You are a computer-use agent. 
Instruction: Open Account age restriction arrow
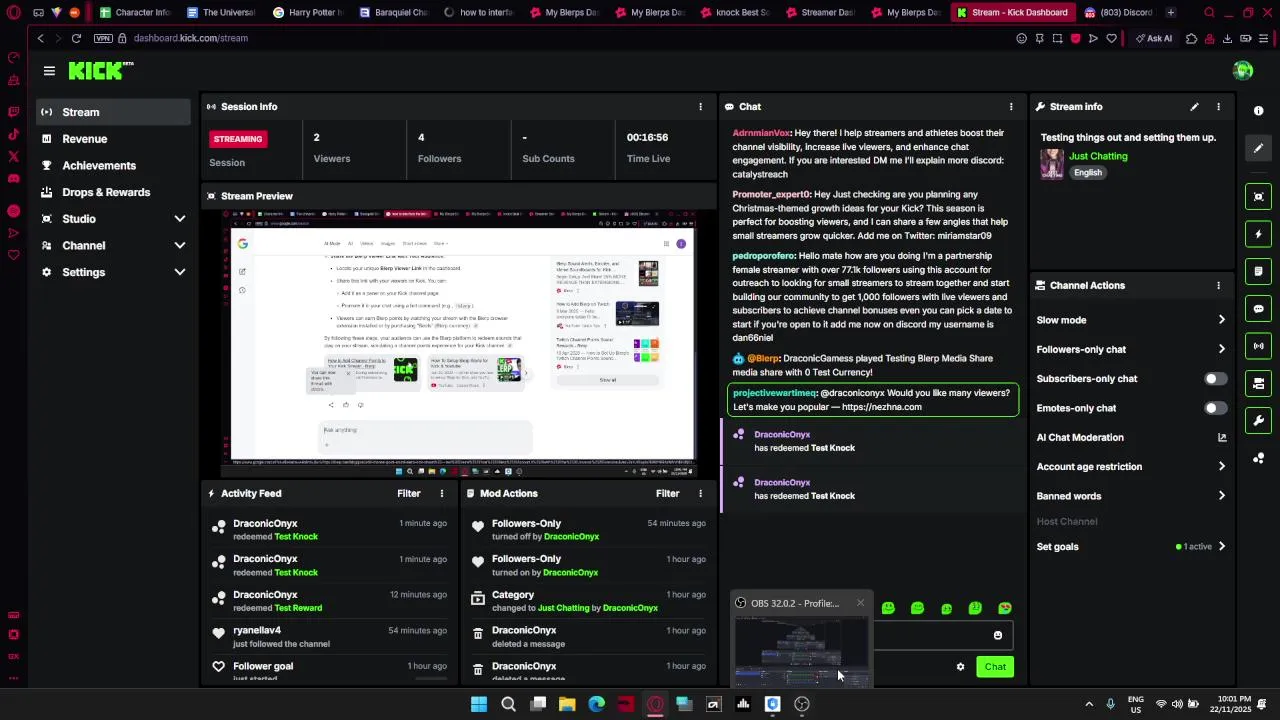pos(1221,466)
